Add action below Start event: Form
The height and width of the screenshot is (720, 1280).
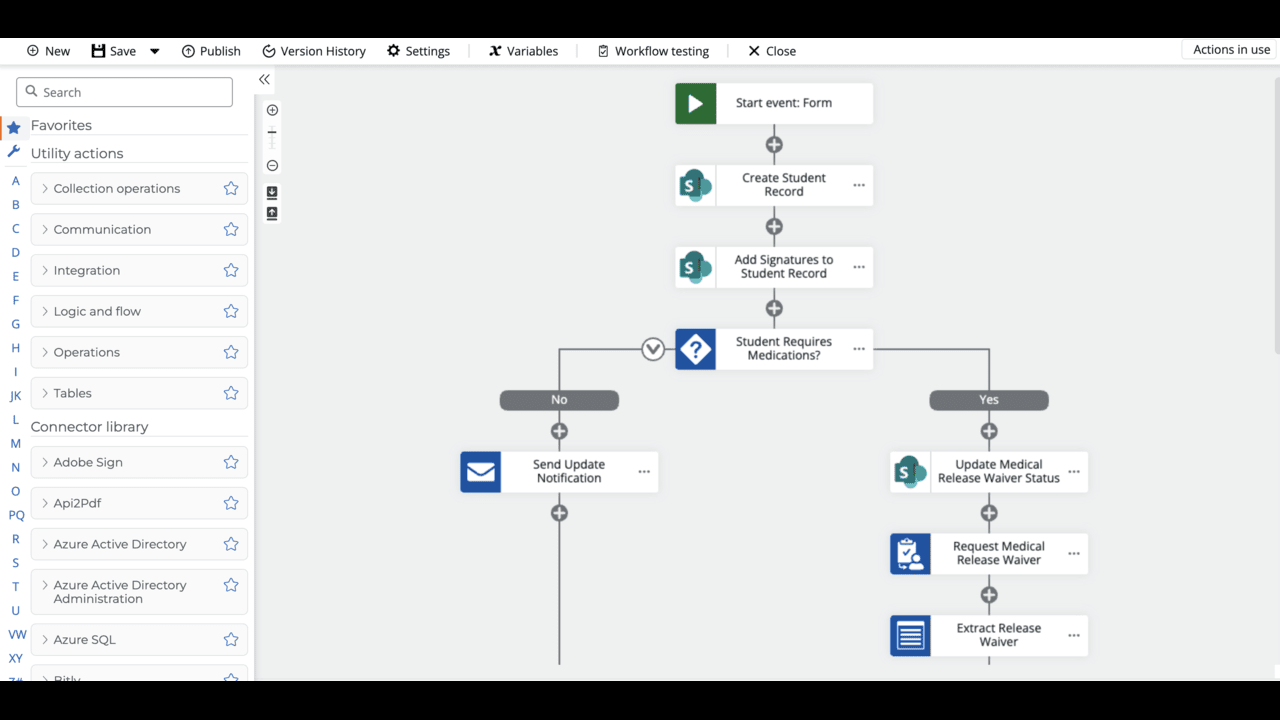click(x=774, y=145)
